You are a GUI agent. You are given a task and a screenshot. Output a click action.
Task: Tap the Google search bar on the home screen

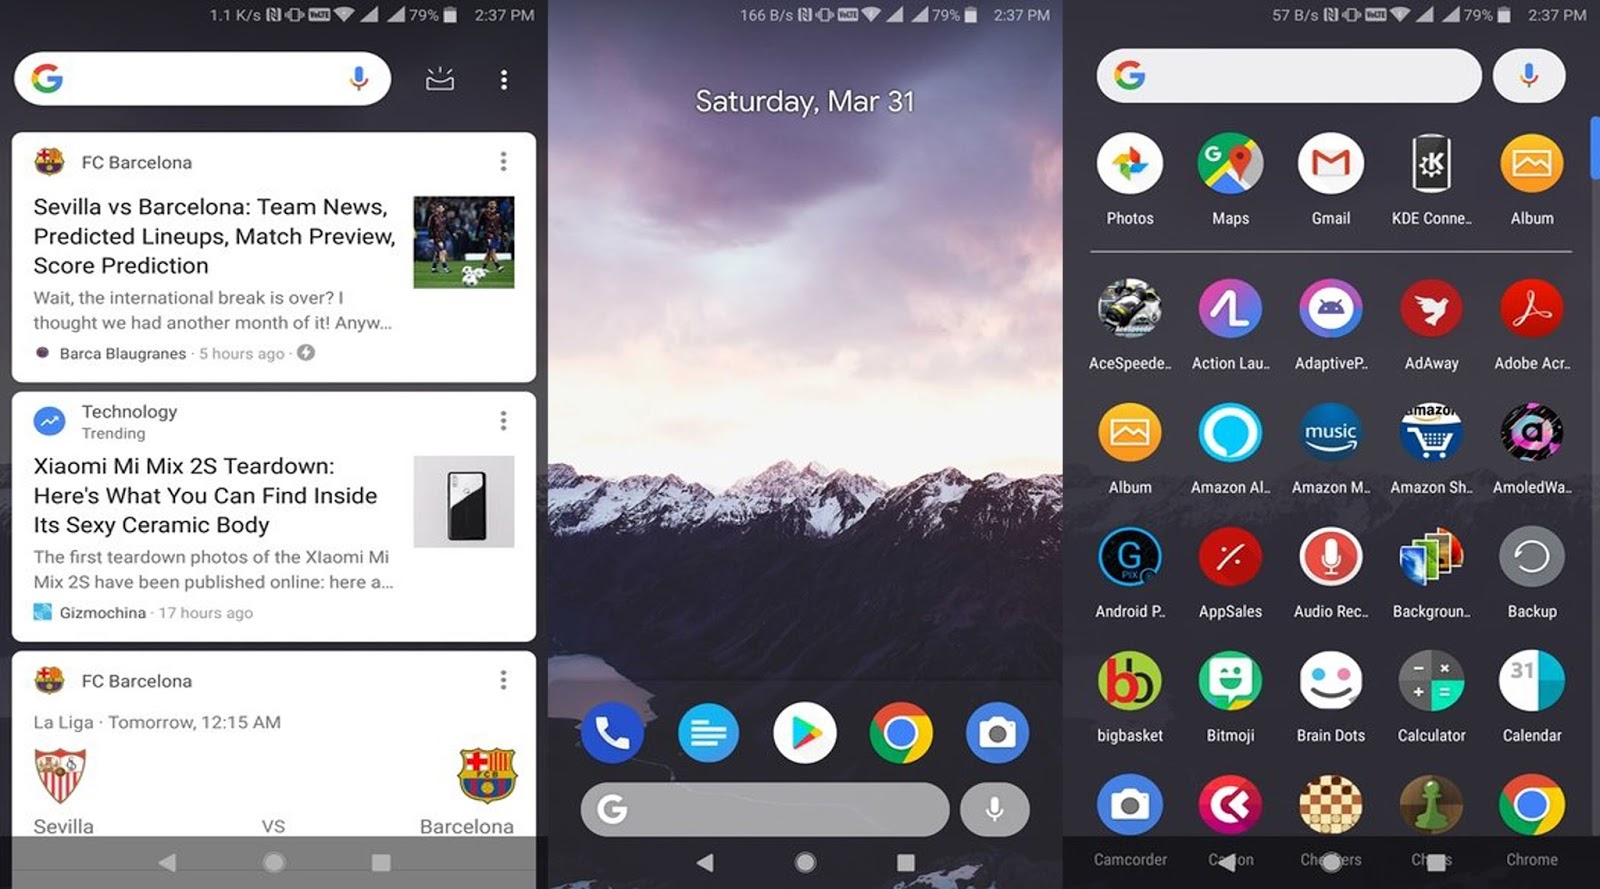[x=765, y=809]
